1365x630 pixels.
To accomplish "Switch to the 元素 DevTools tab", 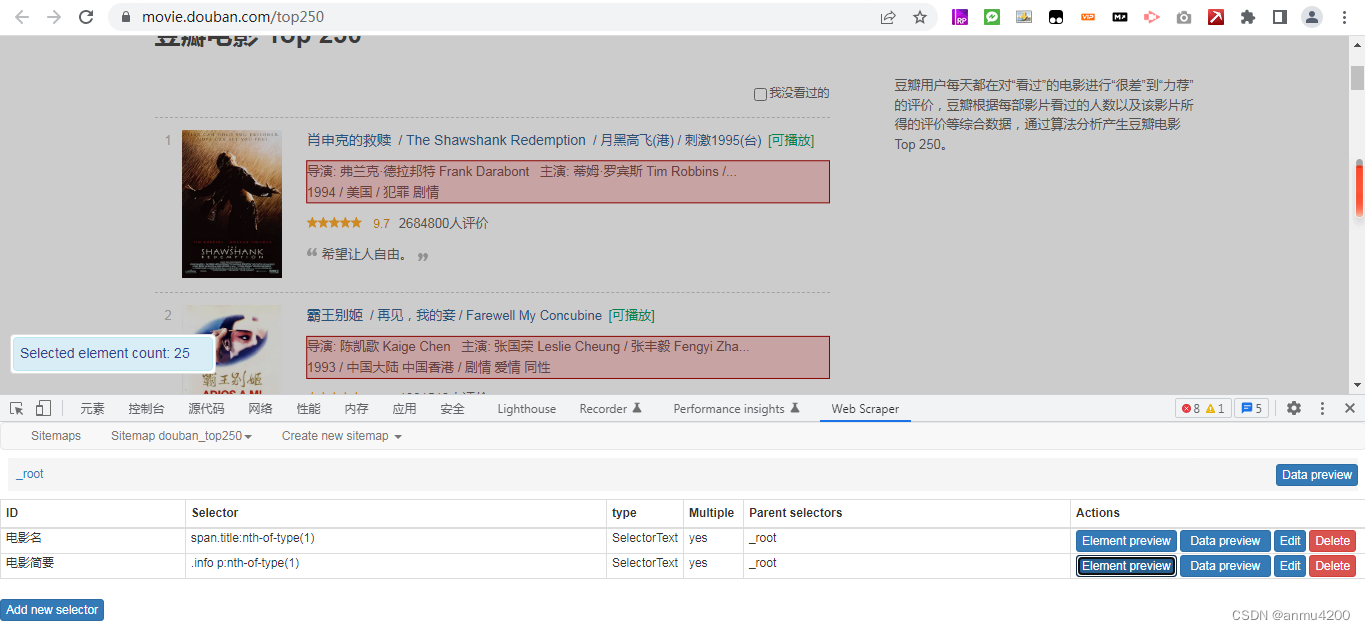I will coord(92,408).
